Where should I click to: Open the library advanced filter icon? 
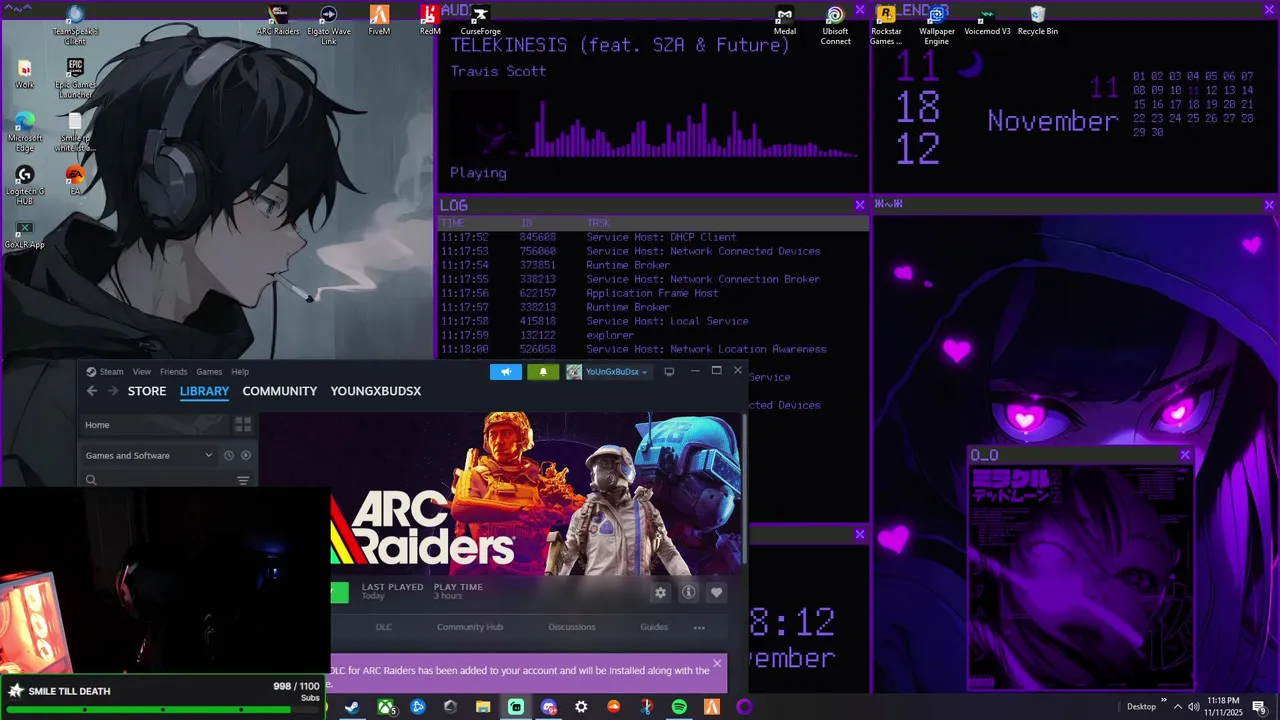click(243, 480)
